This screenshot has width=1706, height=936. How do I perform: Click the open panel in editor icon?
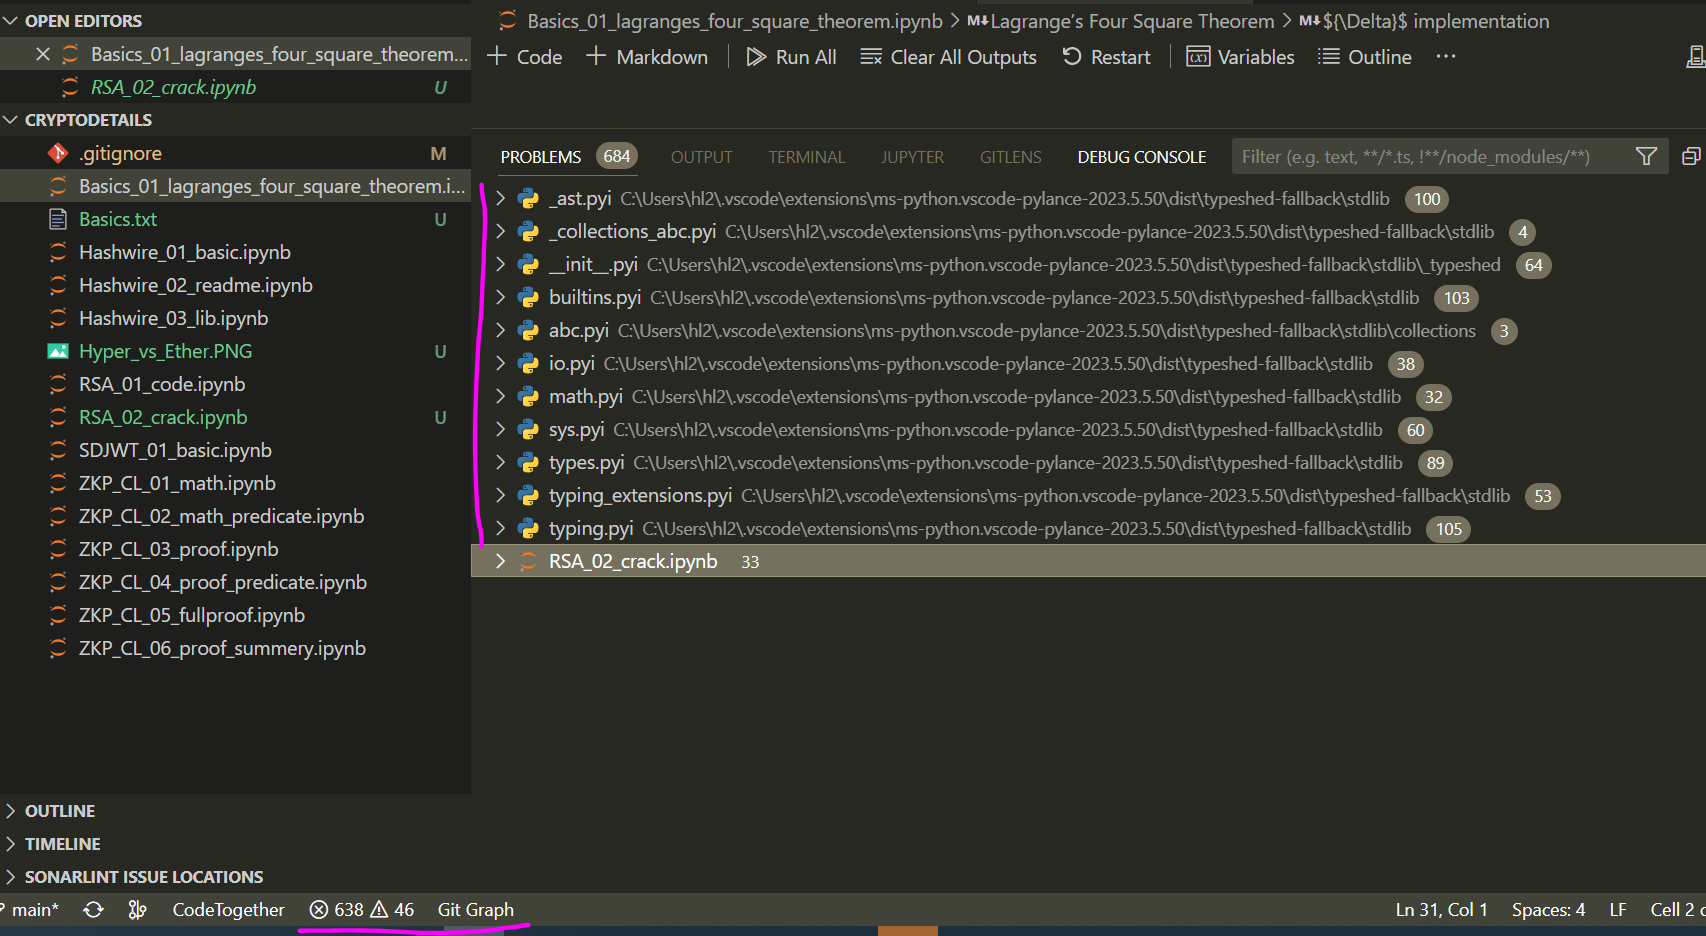coord(1691,156)
